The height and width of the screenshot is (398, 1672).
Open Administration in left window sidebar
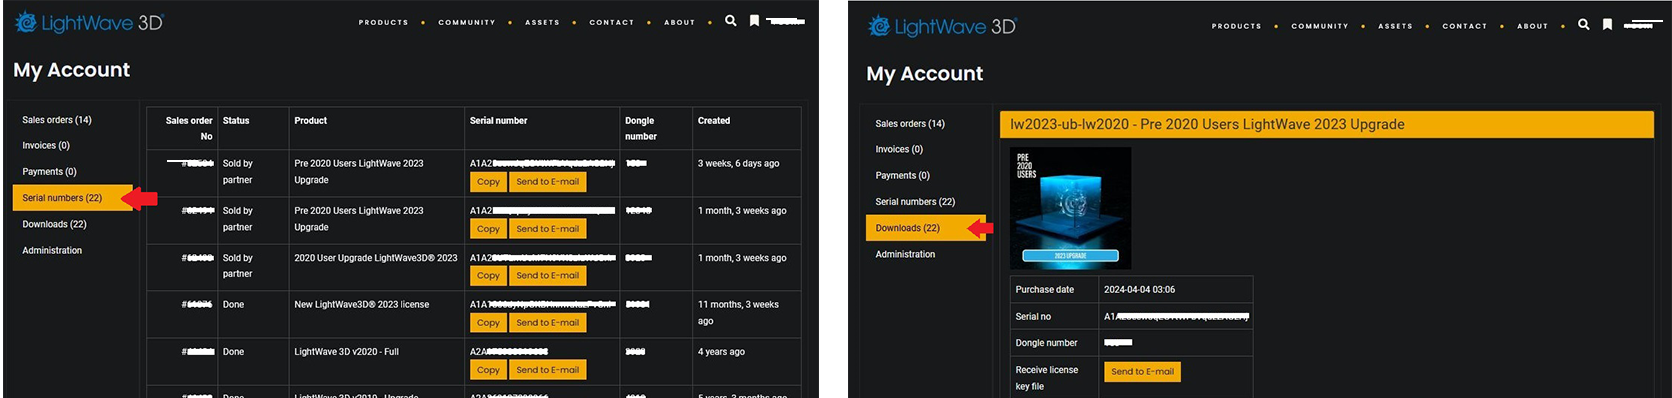(52, 250)
